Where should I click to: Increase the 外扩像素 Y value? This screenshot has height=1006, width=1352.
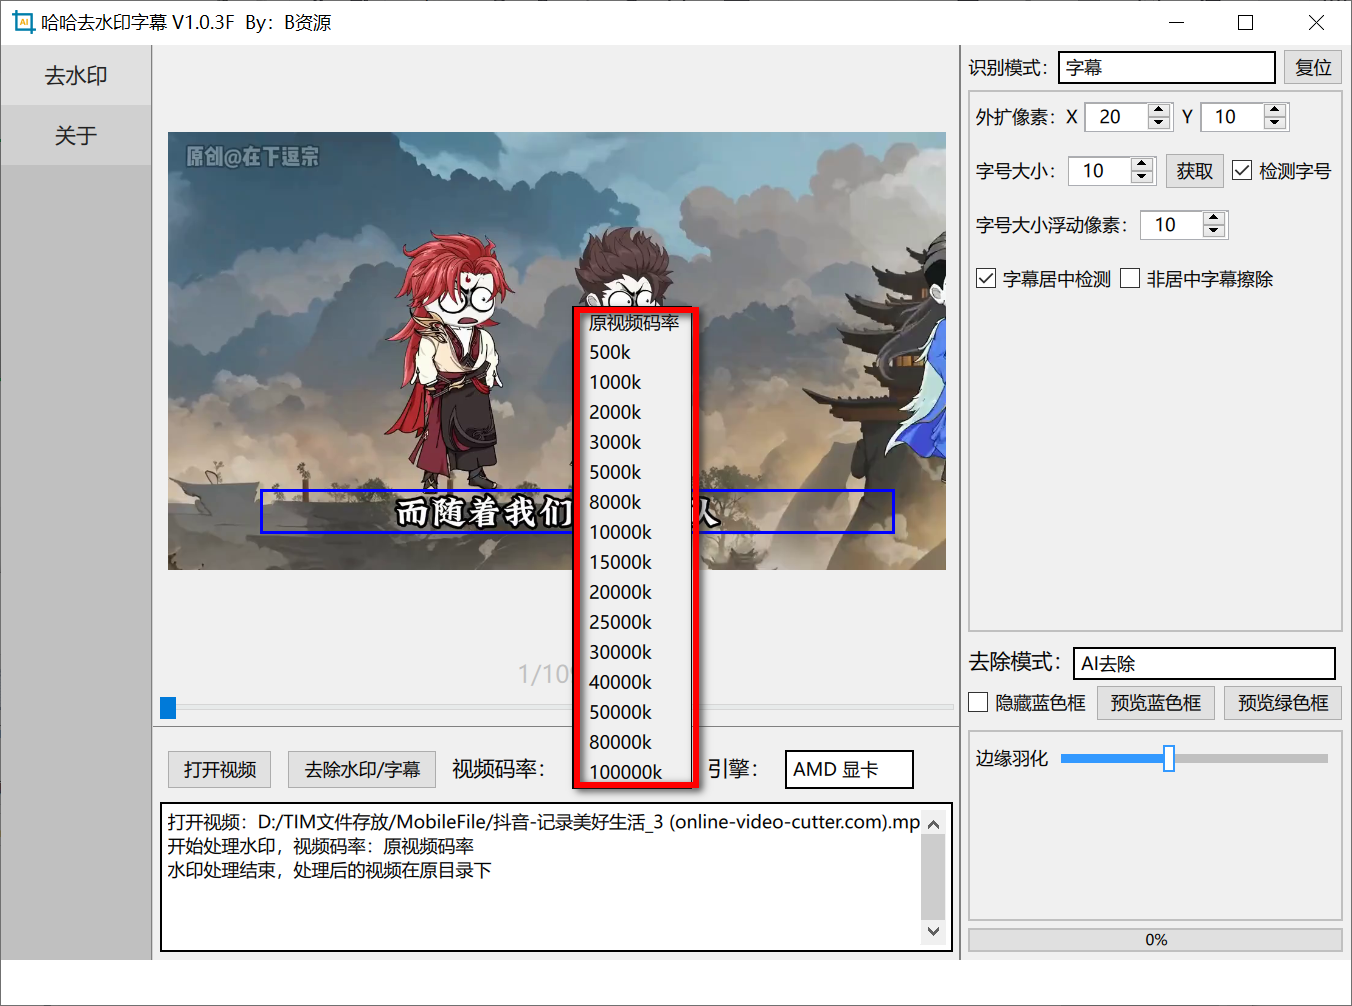[1275, 110]
